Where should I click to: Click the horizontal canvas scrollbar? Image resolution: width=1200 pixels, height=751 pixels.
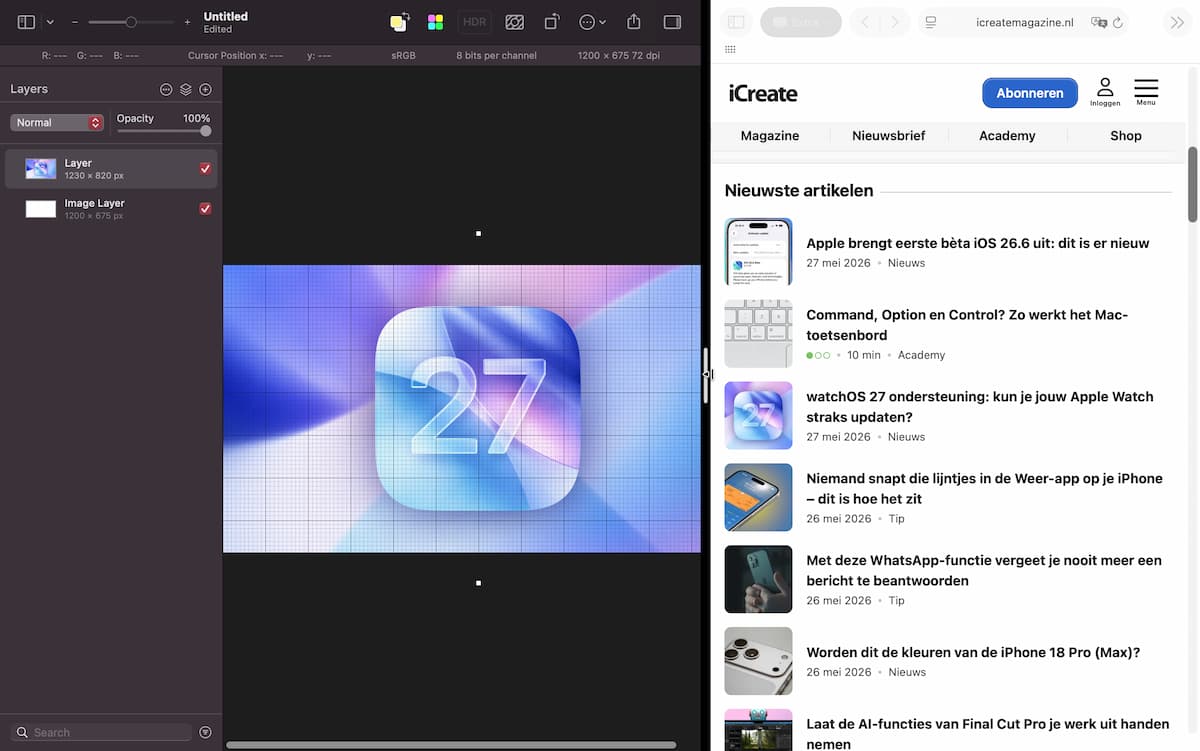pos(451,745)
